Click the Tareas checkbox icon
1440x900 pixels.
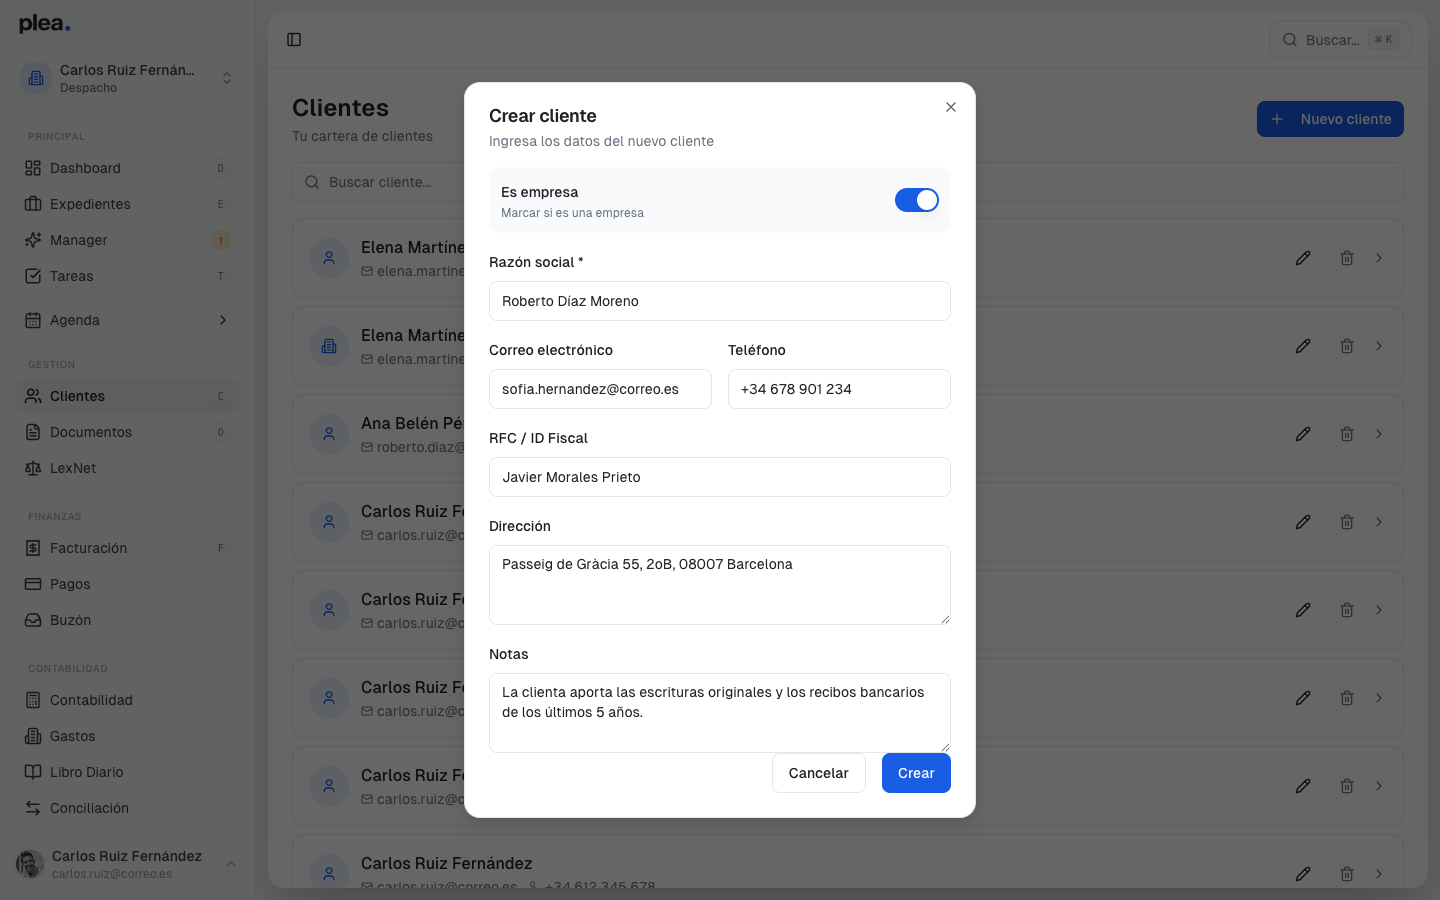pos(33,276)
